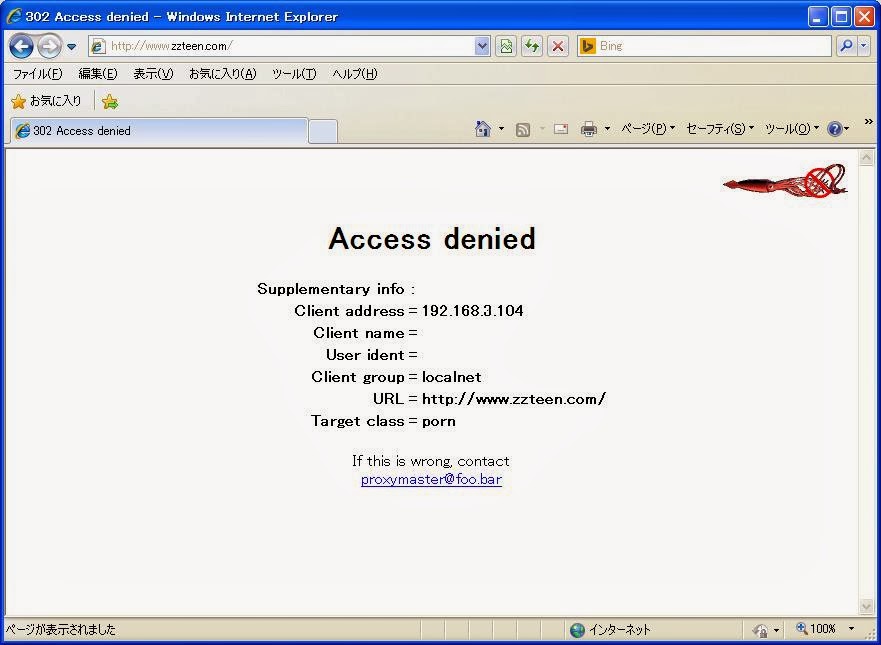The width and height of the screenshot is (881, 645).
Task: Click the blue Help question mark icon
Action: (835, 129)
